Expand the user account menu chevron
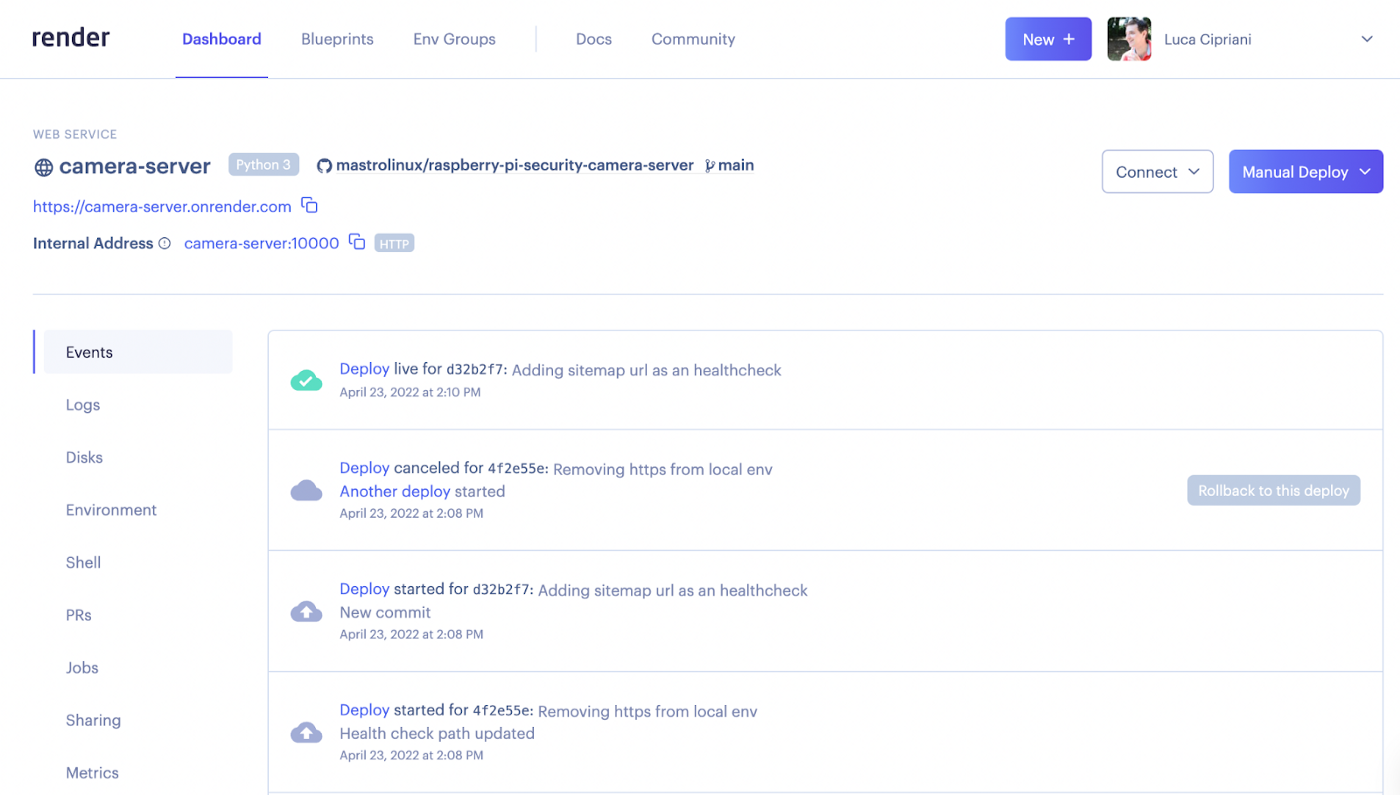Viewport: 1400px width, 795px height. click(x=1367, y=39)
